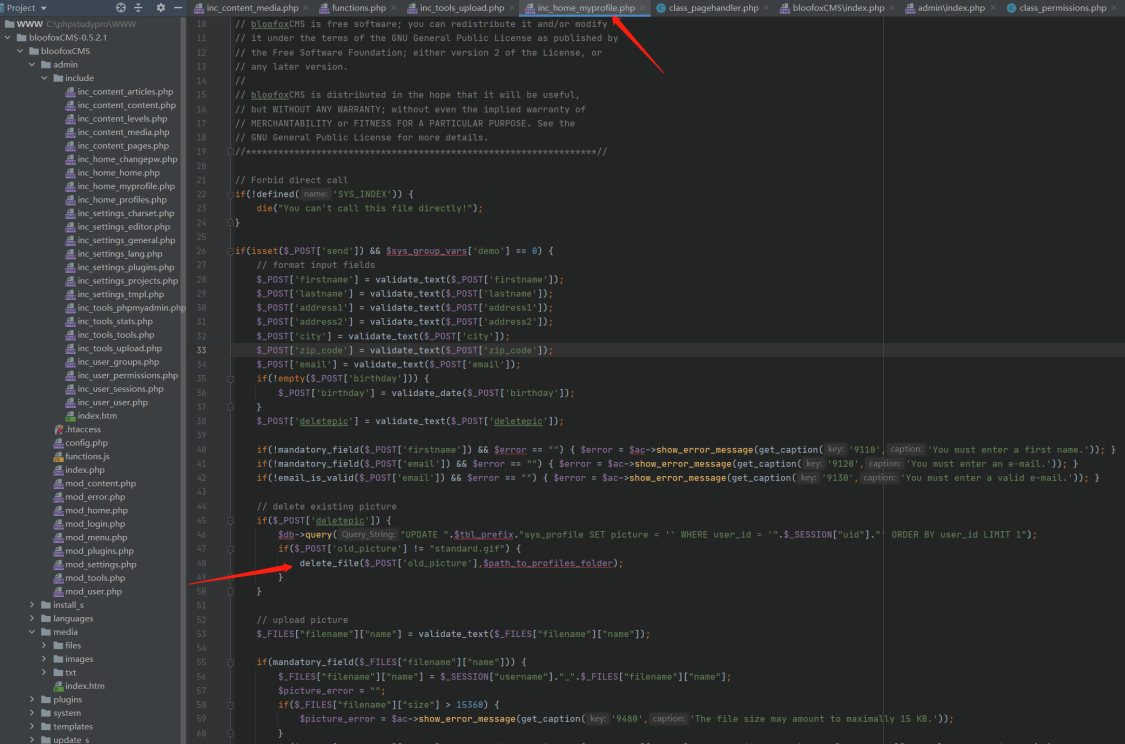Select inc_tools_phpmyadmin.php file icon
This screenshot has height=744, width=1125.
click(x=70, y=308)
